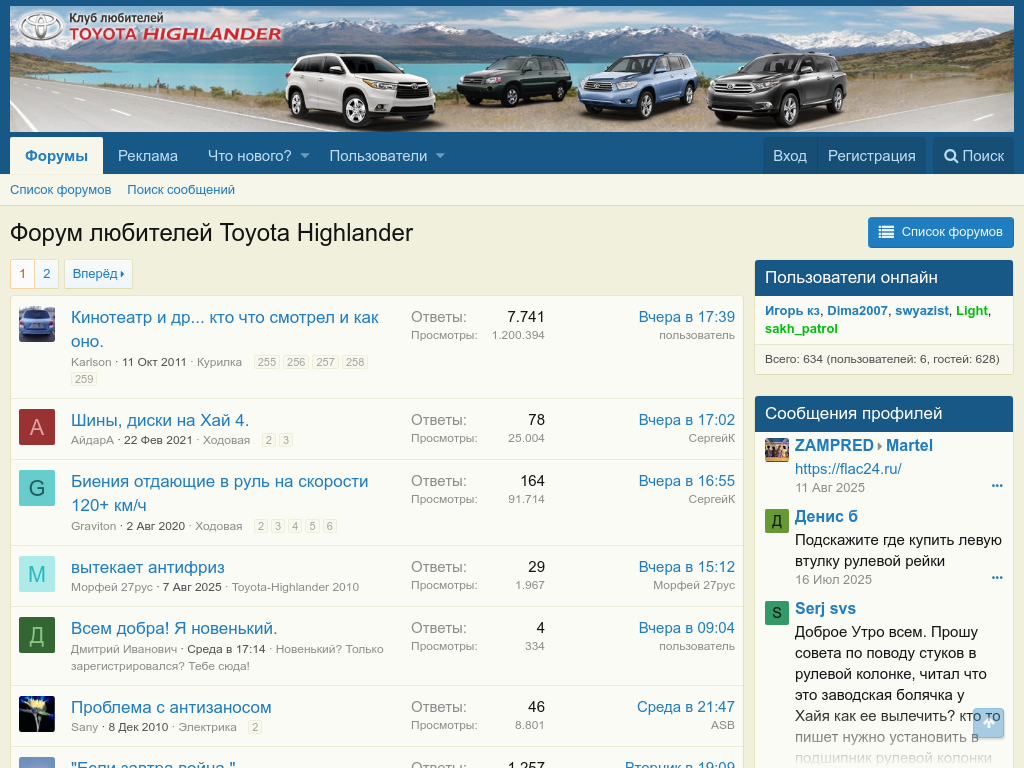
Task: Open thread 'Всем добра! Я новенький.'
Action: coord(174,628)
